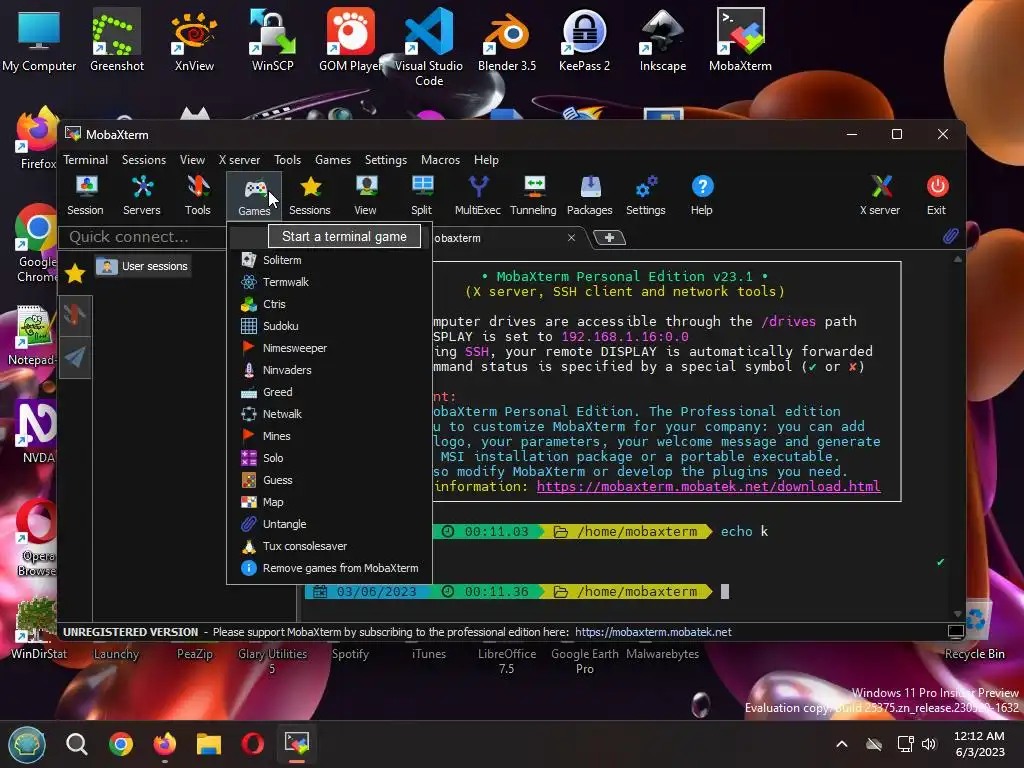Select the Split toolbar icon
The height and width of the screenshot is (768, 1024).
click(x=421, y=195)
